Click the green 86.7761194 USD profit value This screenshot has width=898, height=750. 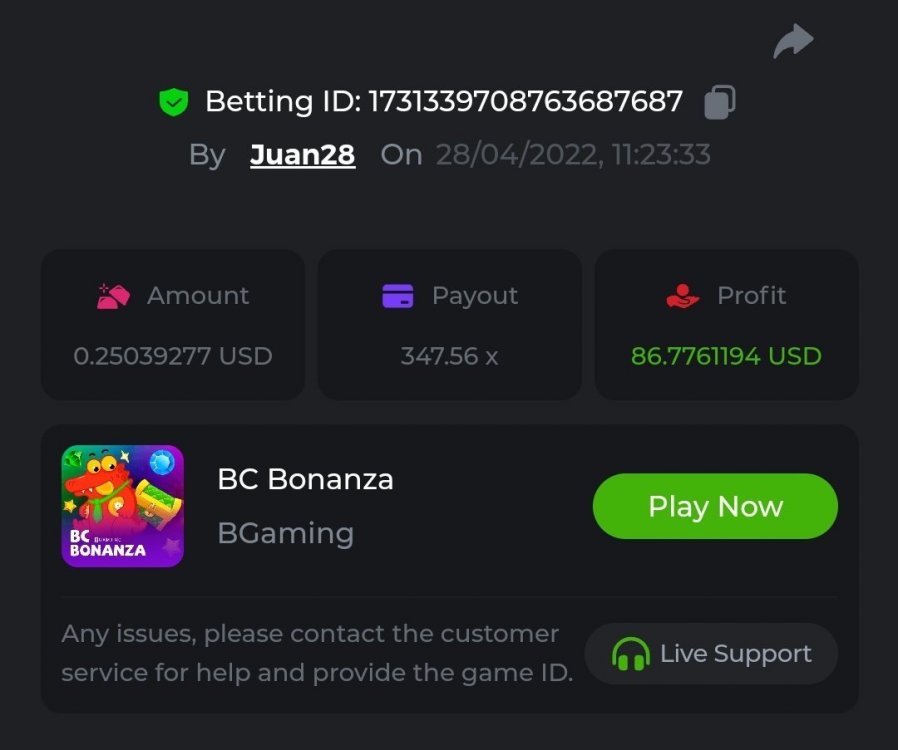[x=726, y=356]
